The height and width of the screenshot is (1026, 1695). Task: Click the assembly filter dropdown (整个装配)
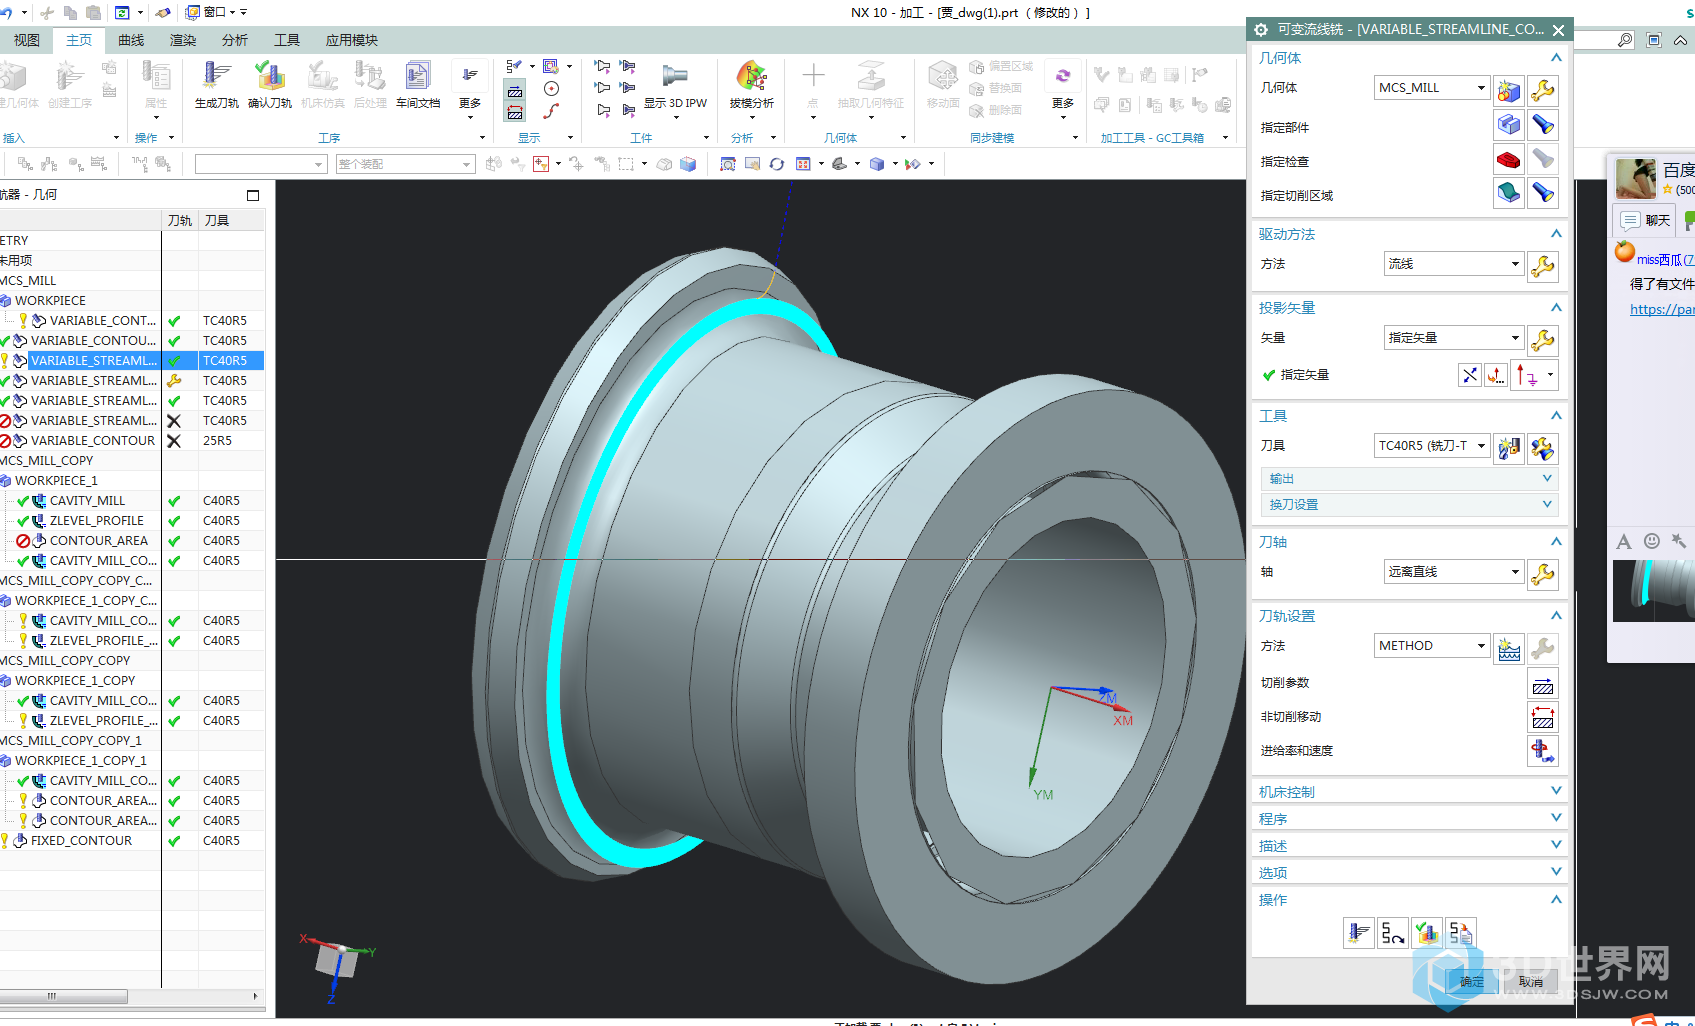[405, 164]
